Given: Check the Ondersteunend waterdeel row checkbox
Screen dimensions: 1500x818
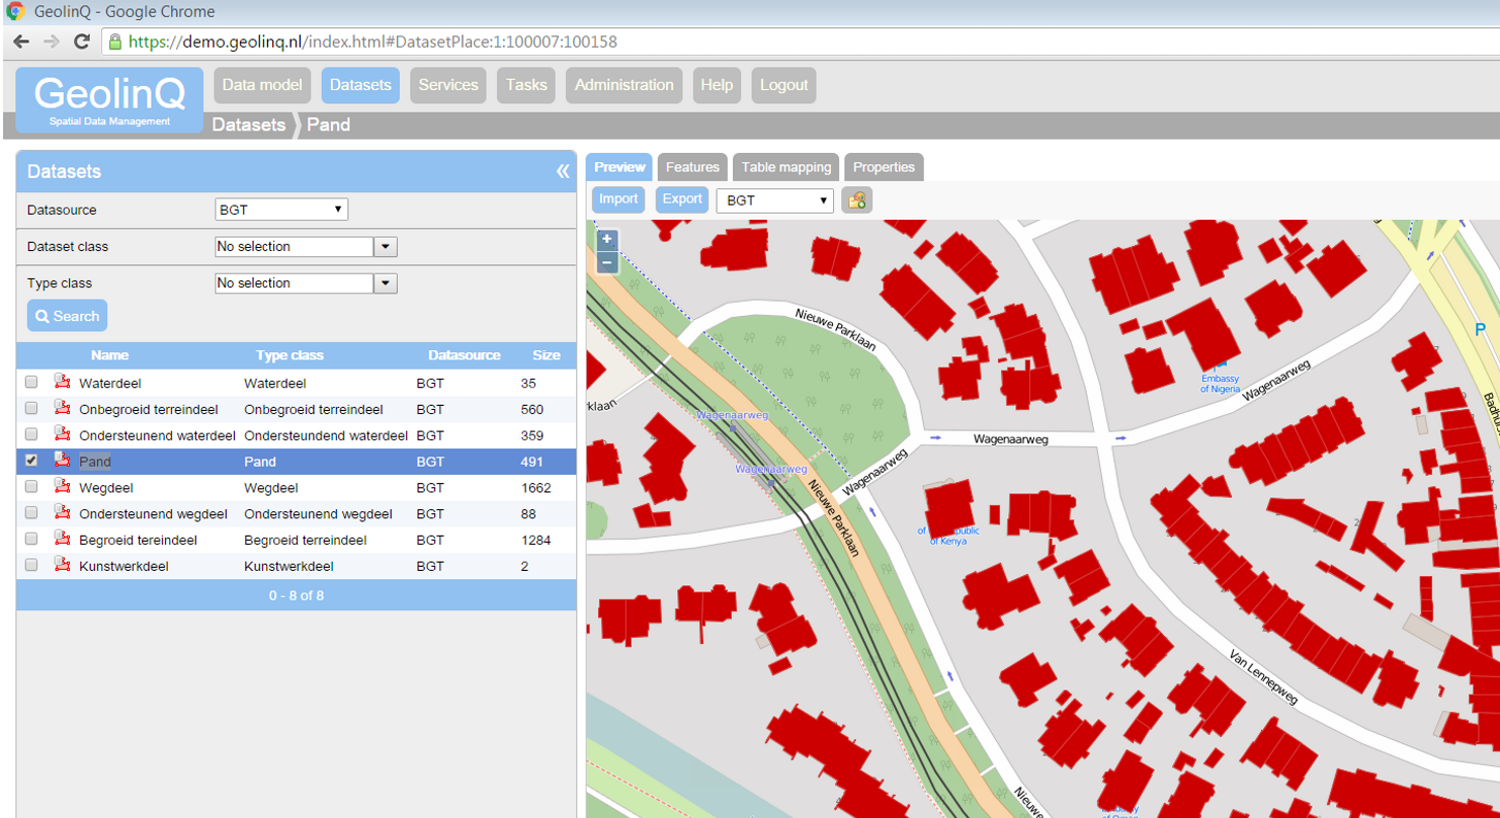Looking at the screenshot, I should tap(31, 434).
